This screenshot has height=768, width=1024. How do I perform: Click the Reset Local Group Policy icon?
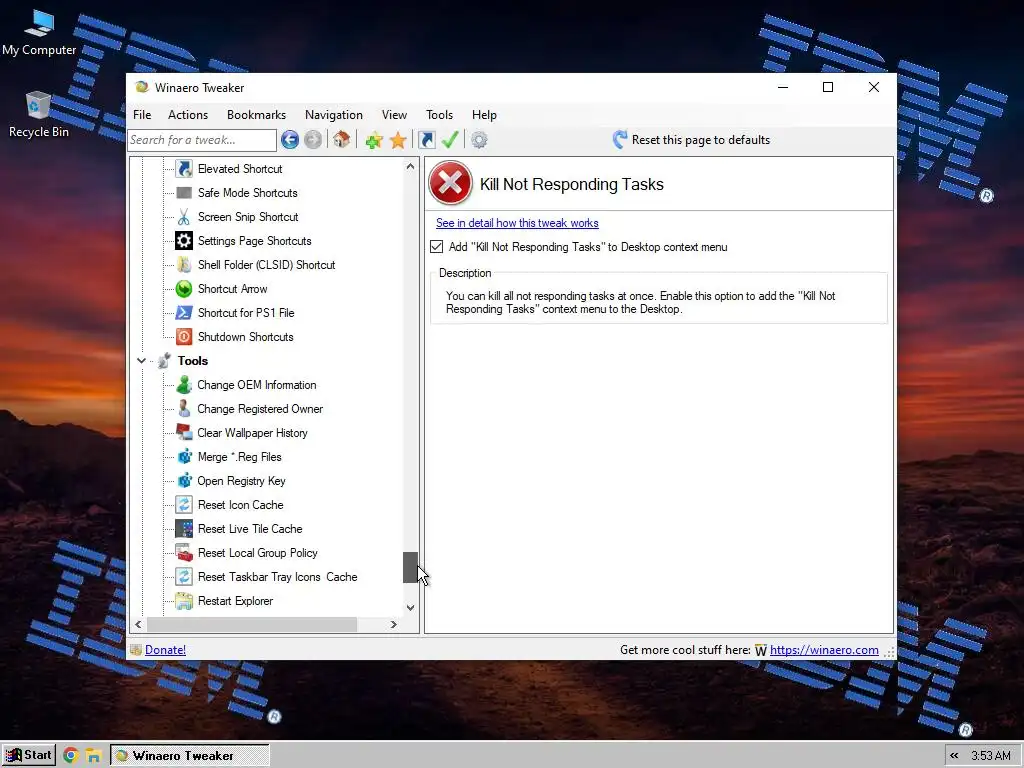point(184,553)
